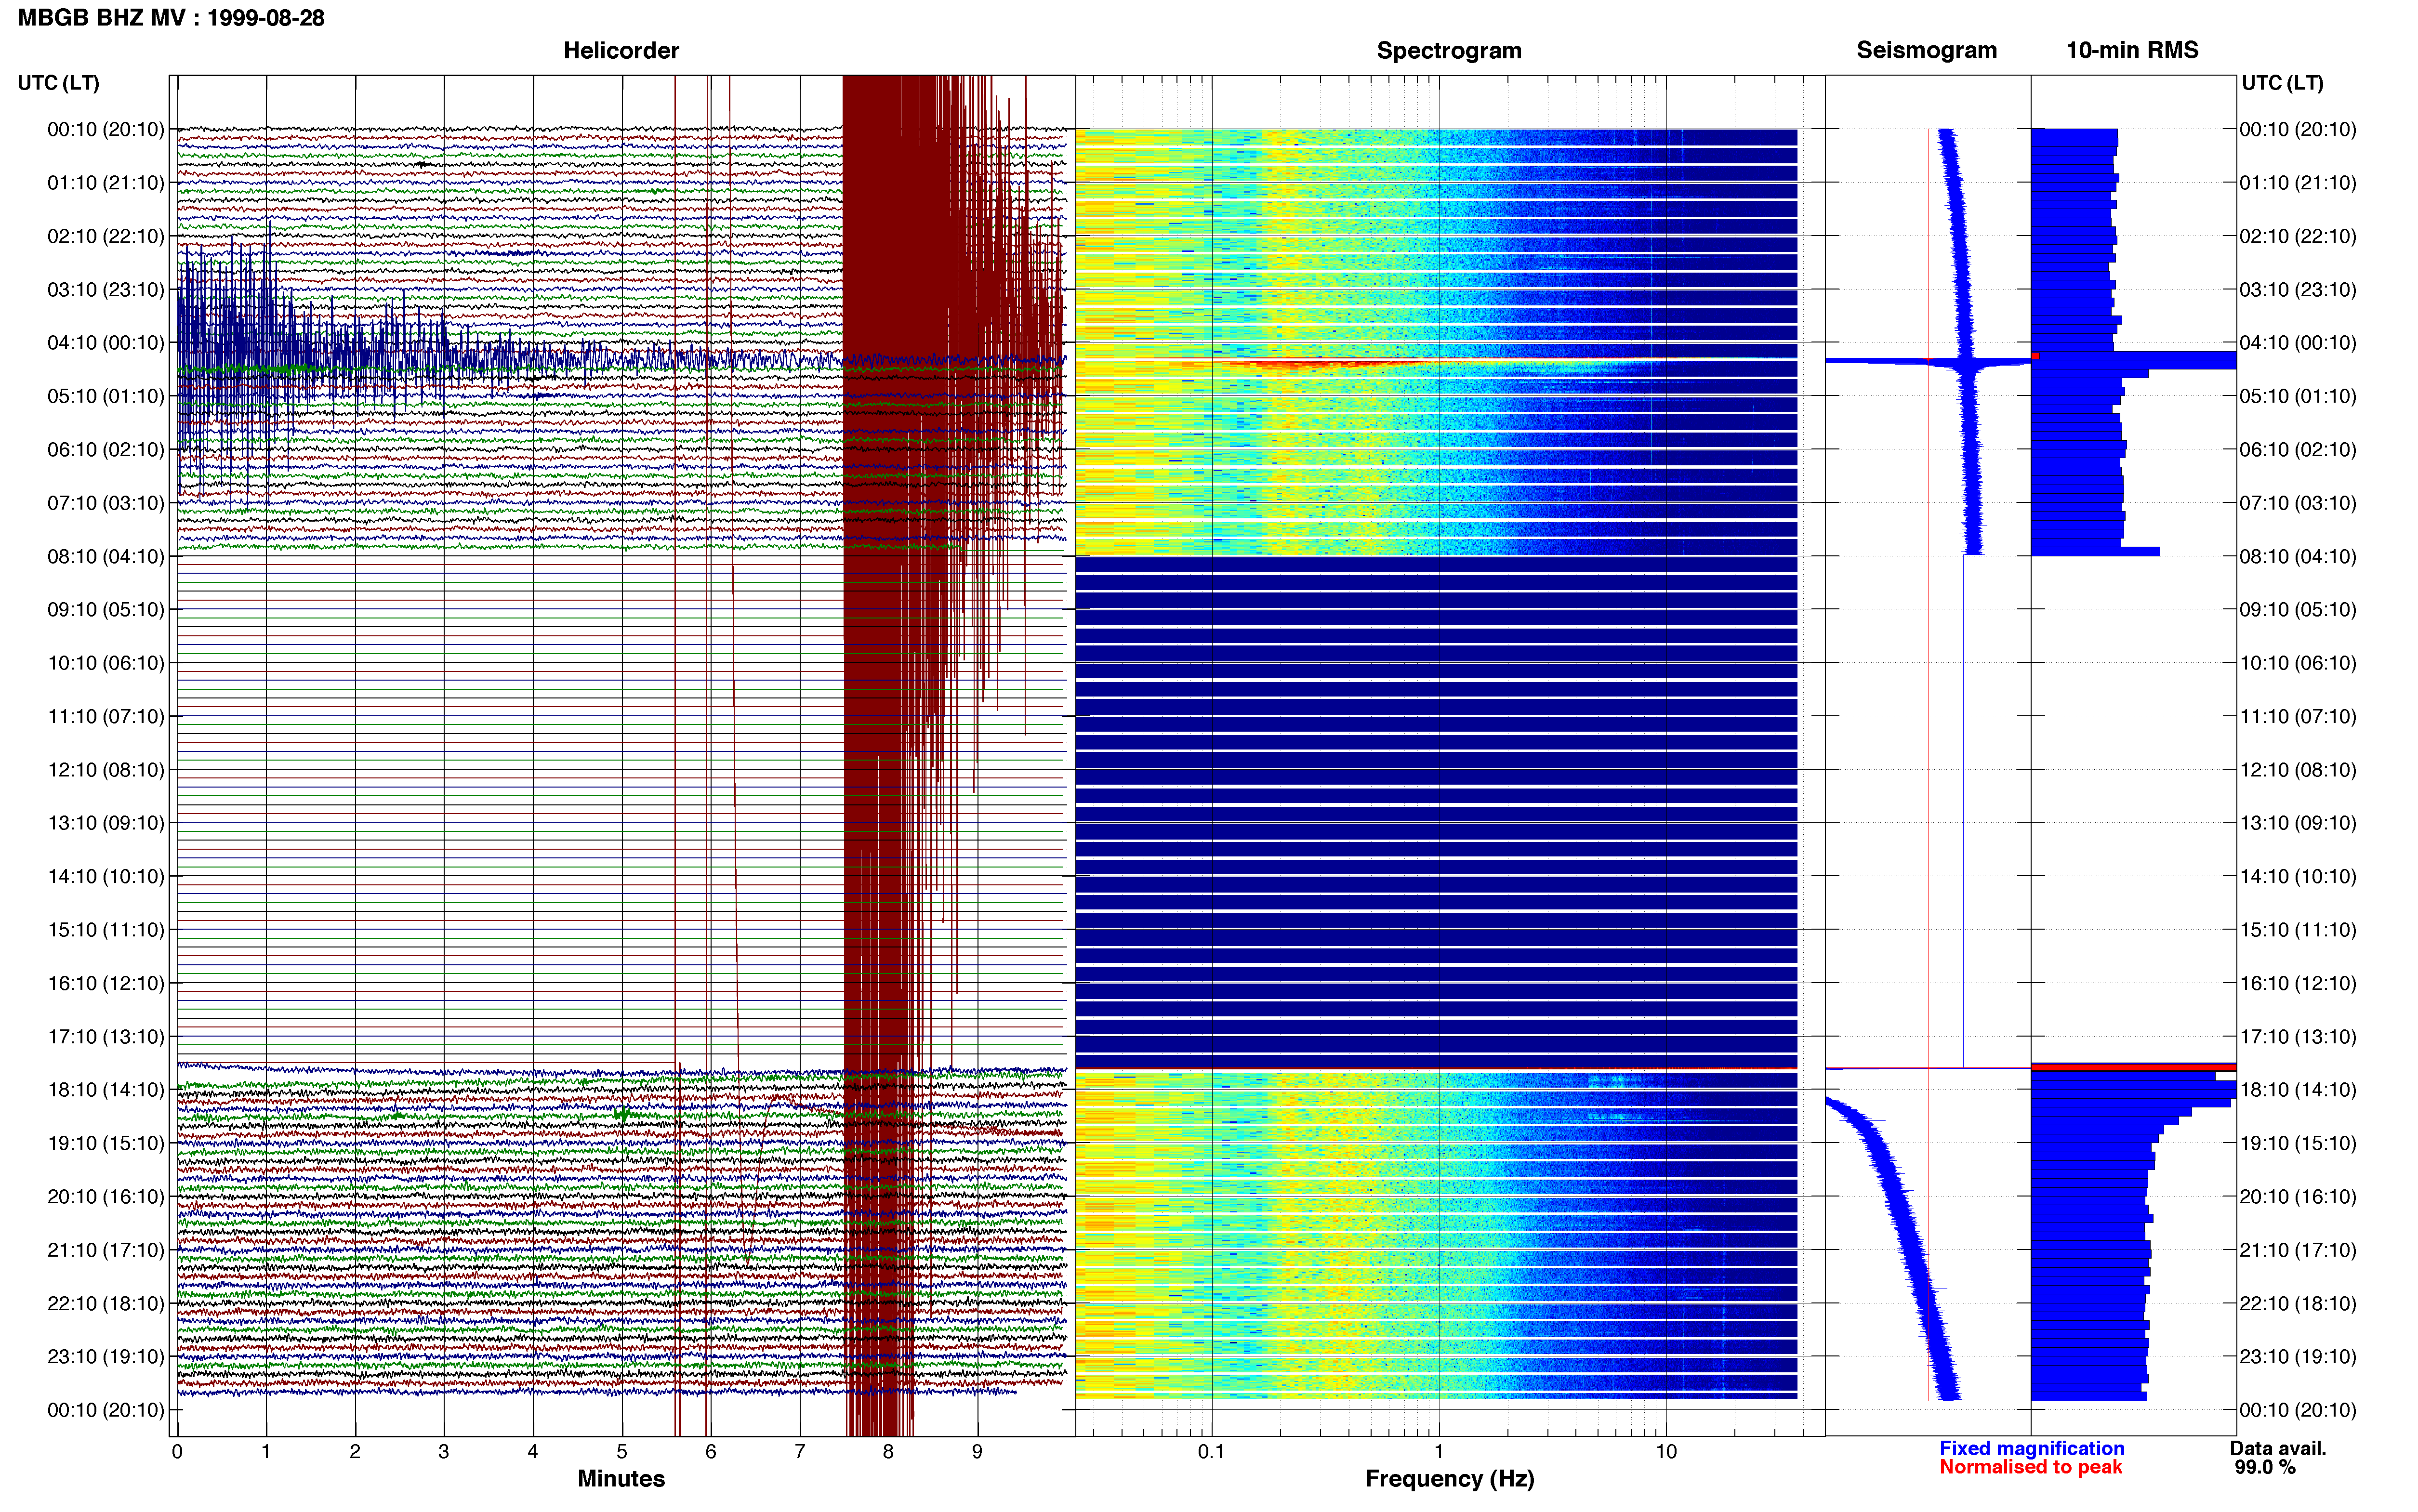Viewport: 2418px width, 1512px height.
Task: Click left time label '18:10 (14:10)'
Action: point(106,1089)
